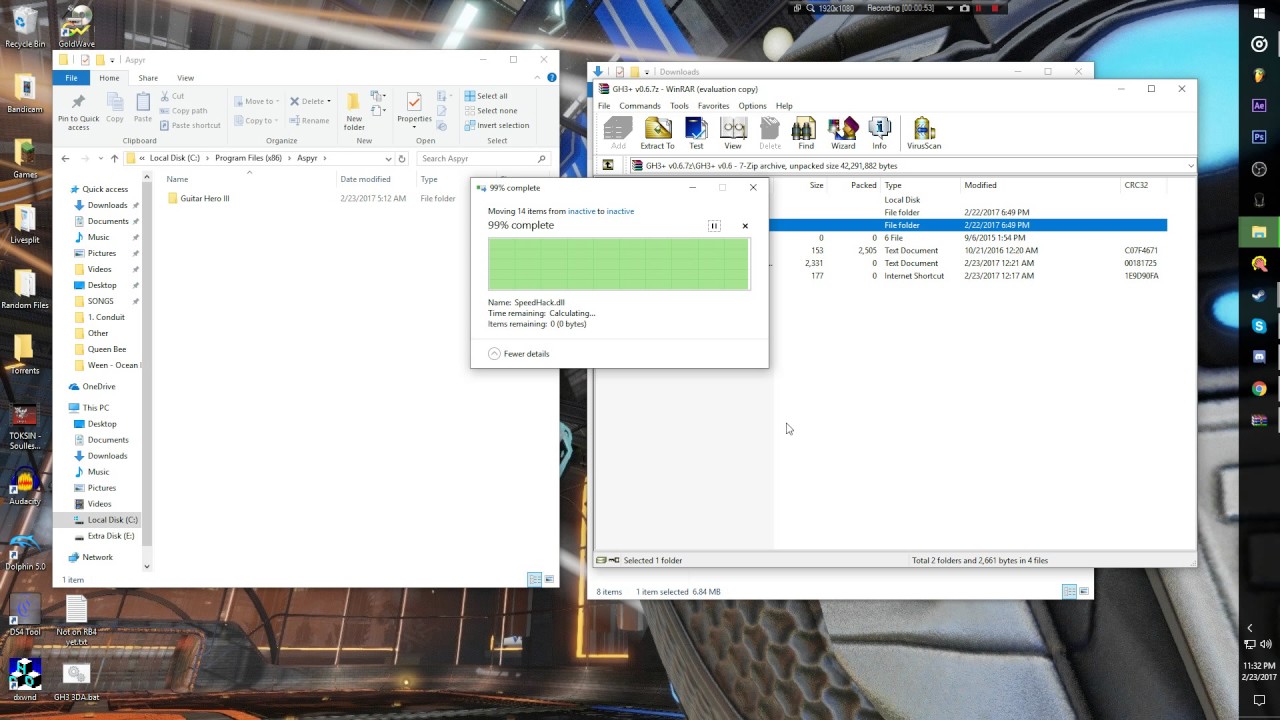Viewport: 1280px width, 720px height.
Task: Open WinRAR Tools menu
Action: tap(679, 106)
